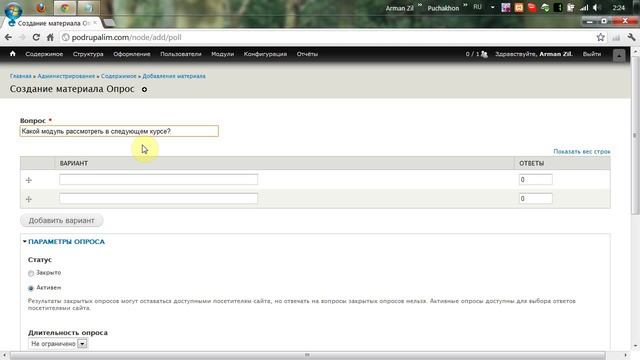Click the Drupal admin home icon
640x360 pixels.
tap(13, 53)
